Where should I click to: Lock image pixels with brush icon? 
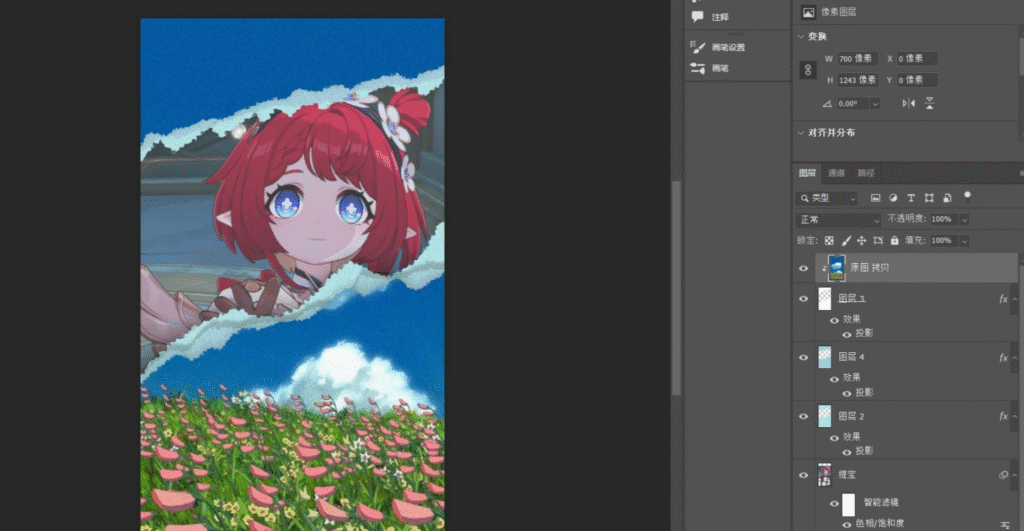click(x=846, y=240)
